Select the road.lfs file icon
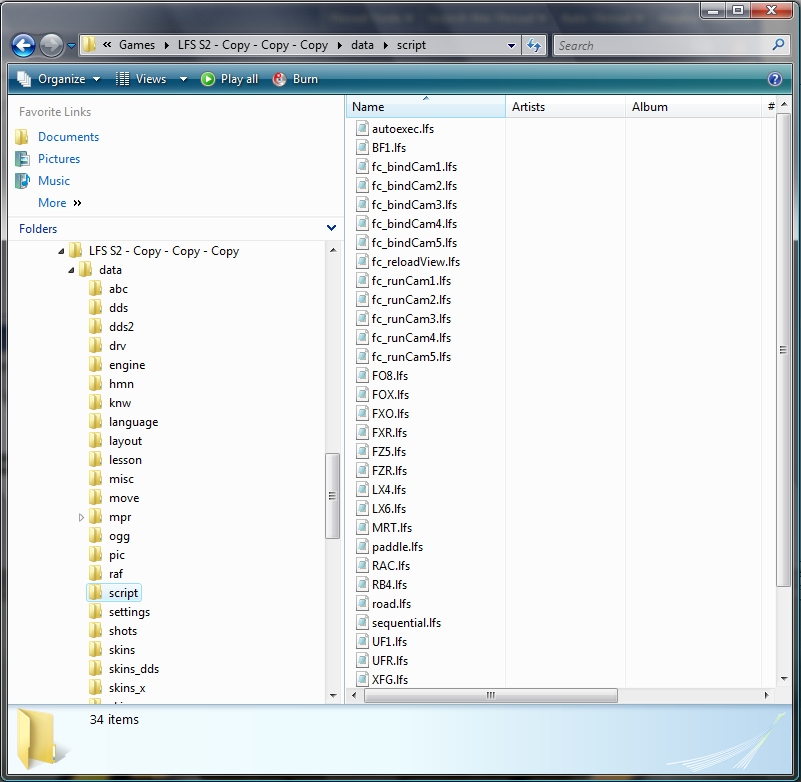The width and height of the screenshot is (801, 782). click(x=362, y=603)
